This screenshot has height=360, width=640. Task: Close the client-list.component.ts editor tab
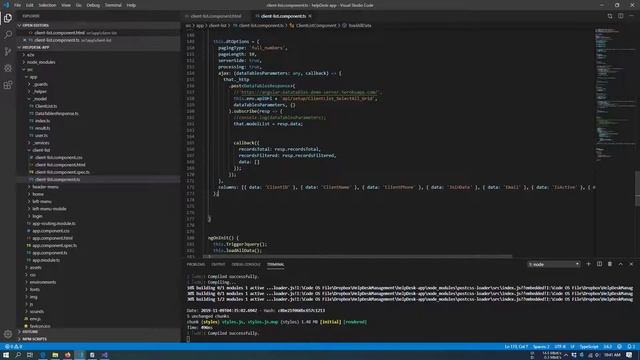click(x=310, y=16)
